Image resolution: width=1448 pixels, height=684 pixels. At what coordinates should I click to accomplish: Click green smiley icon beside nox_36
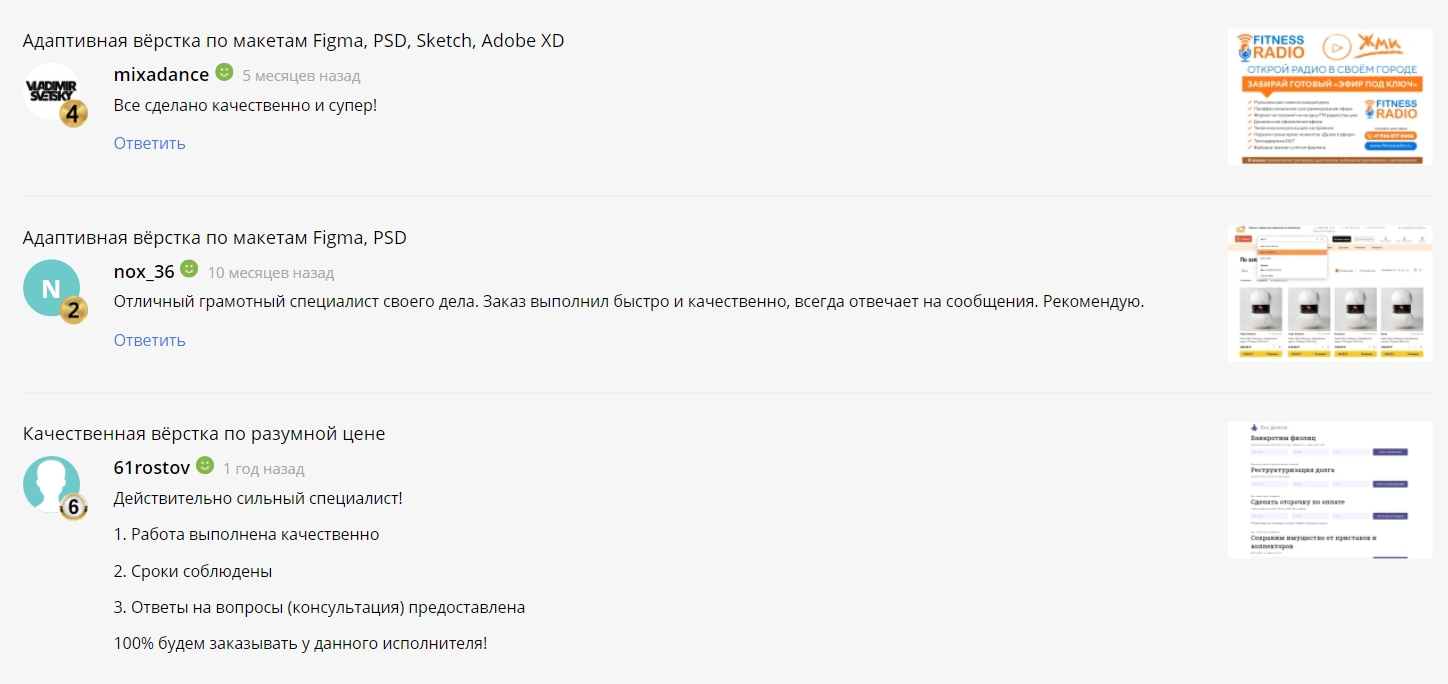point(190,270)
